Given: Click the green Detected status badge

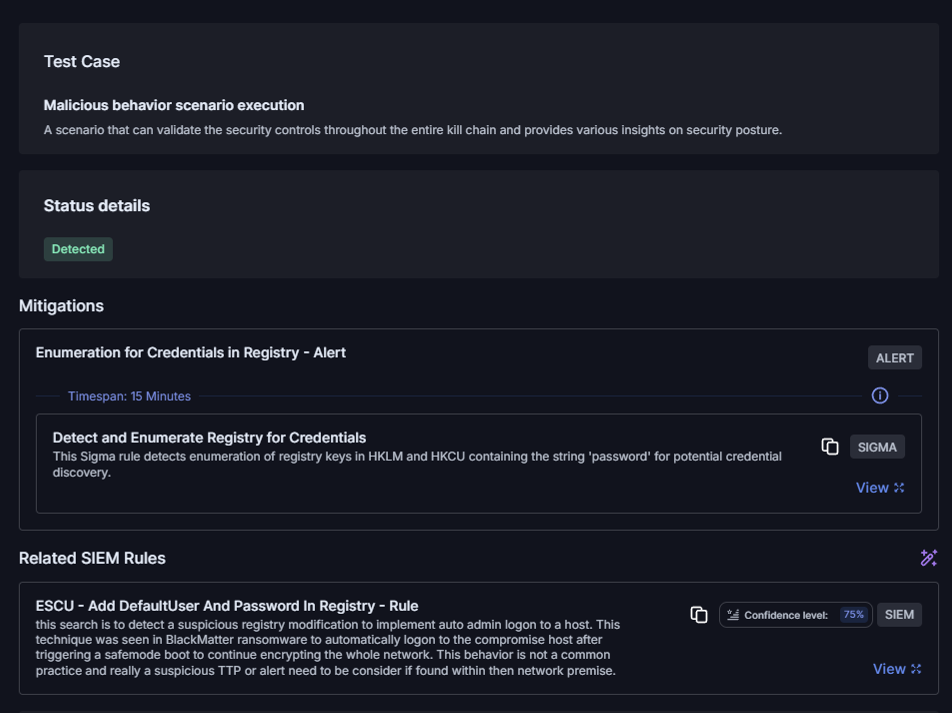Looking at the screenshot, I should (78, 249).
